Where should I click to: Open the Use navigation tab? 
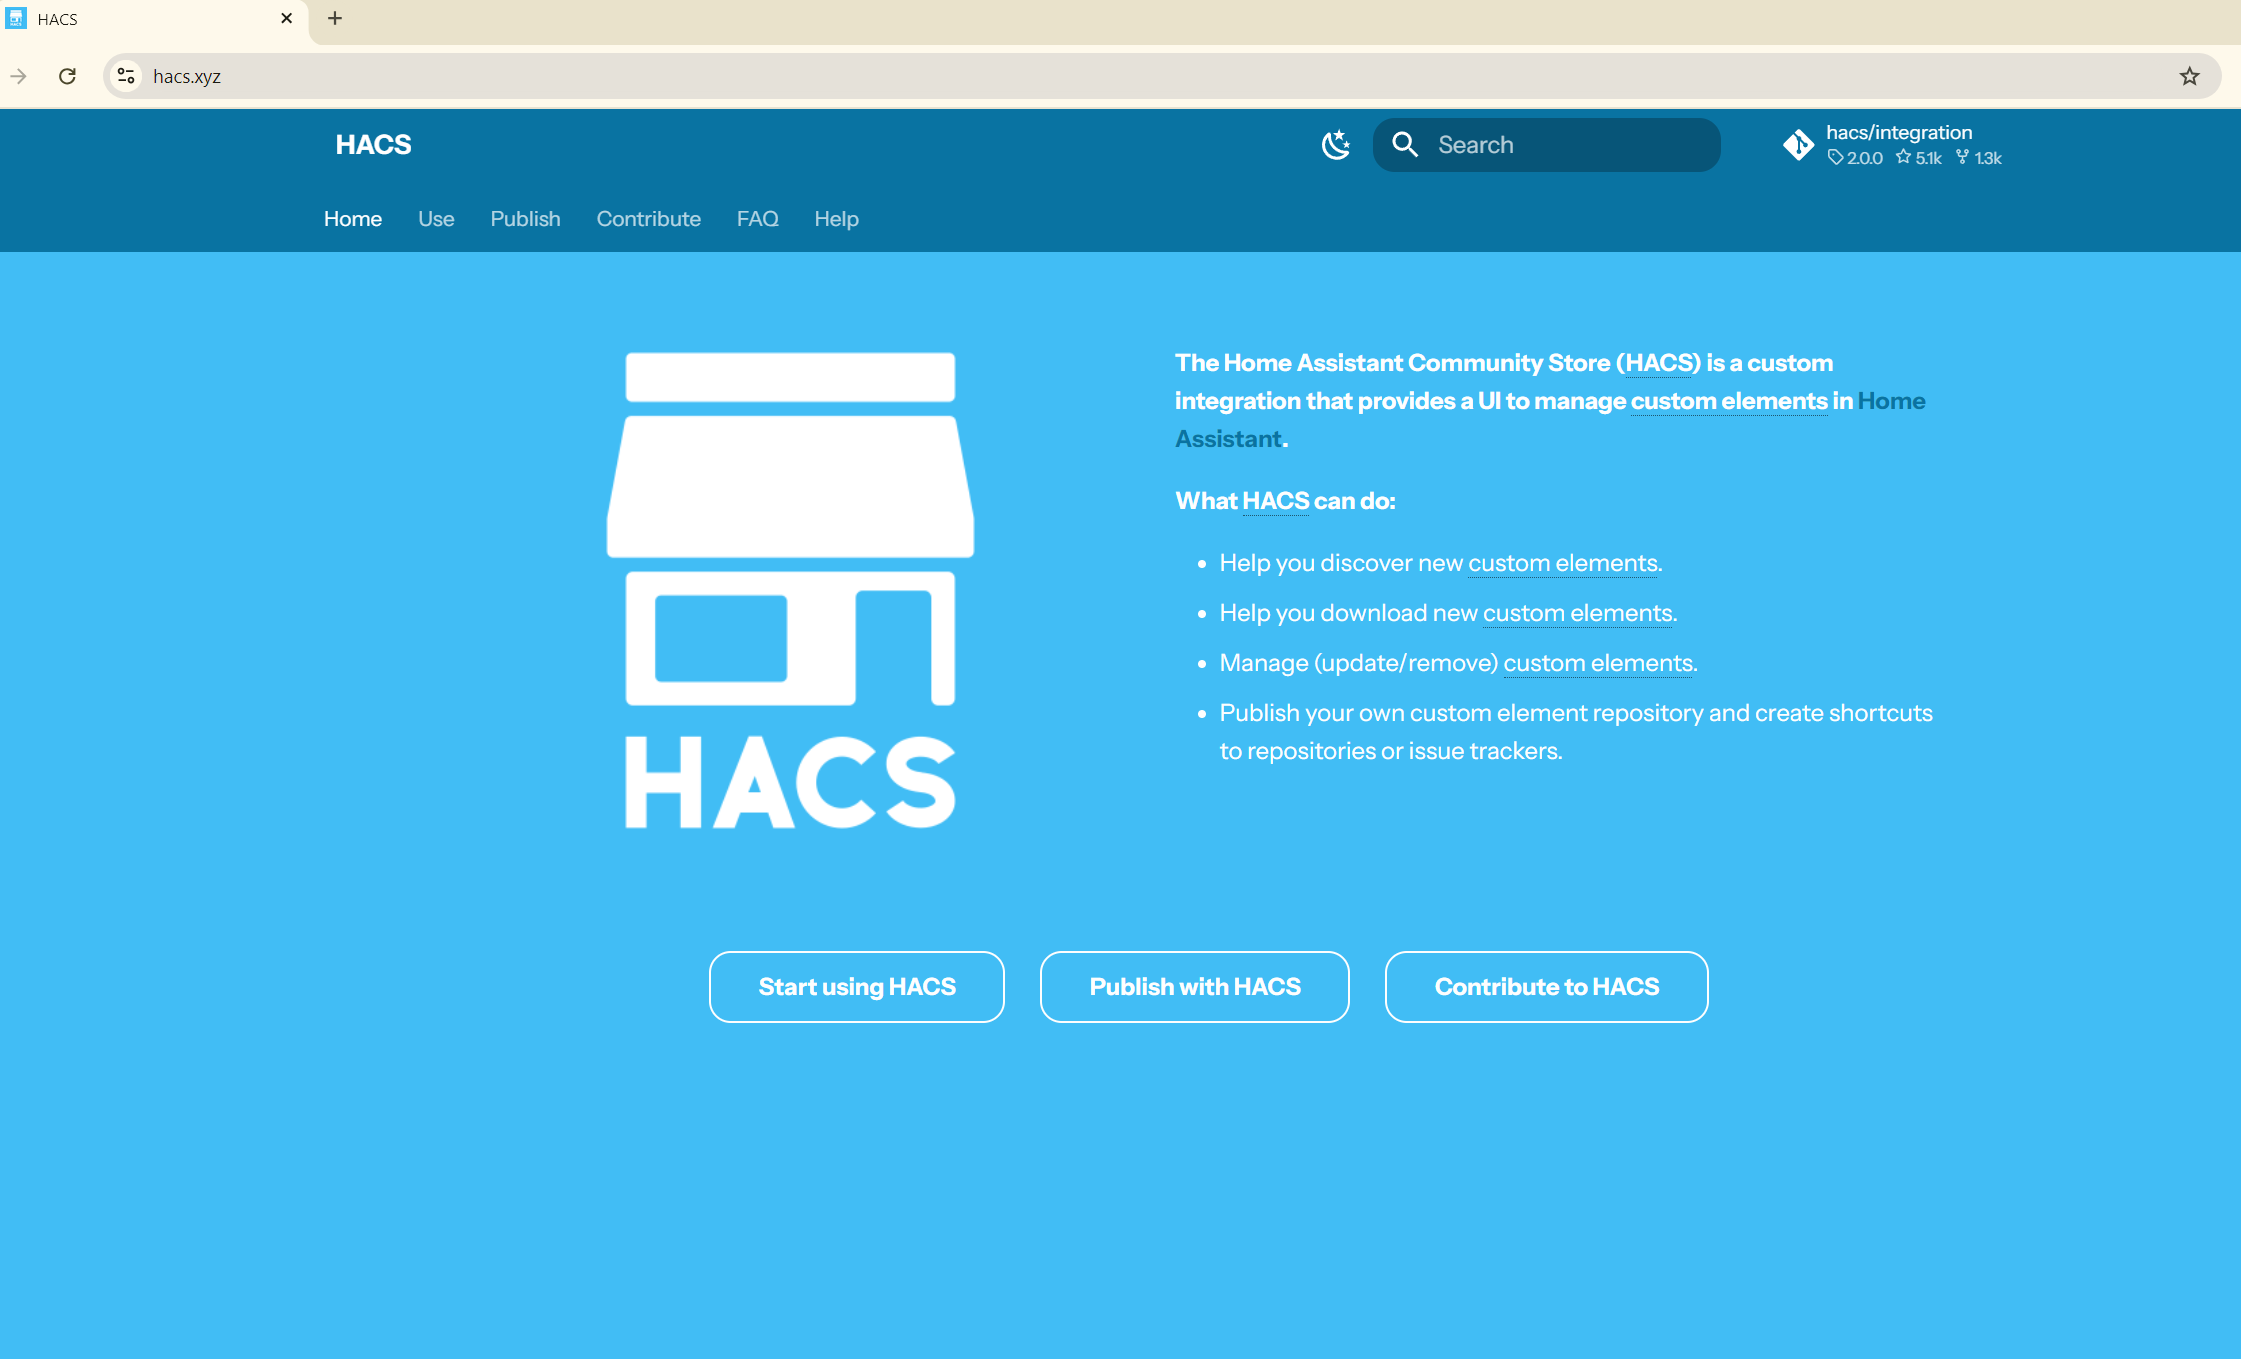coord(436,219)
